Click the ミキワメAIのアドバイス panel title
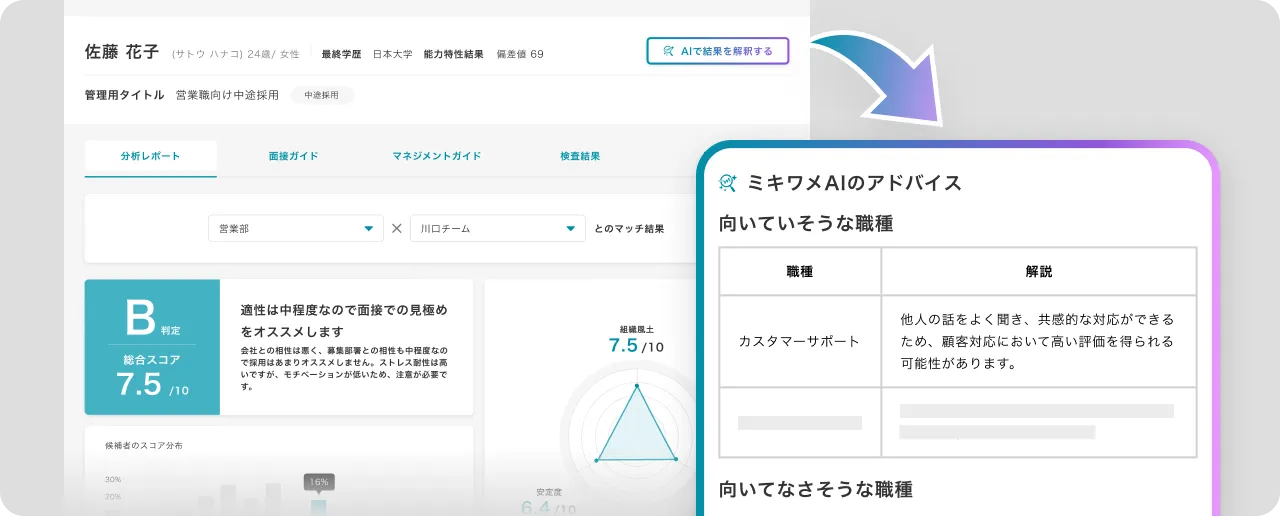The width and height of the screenshot is (1280, 516). pyautogui.click(x=854, y=183)
